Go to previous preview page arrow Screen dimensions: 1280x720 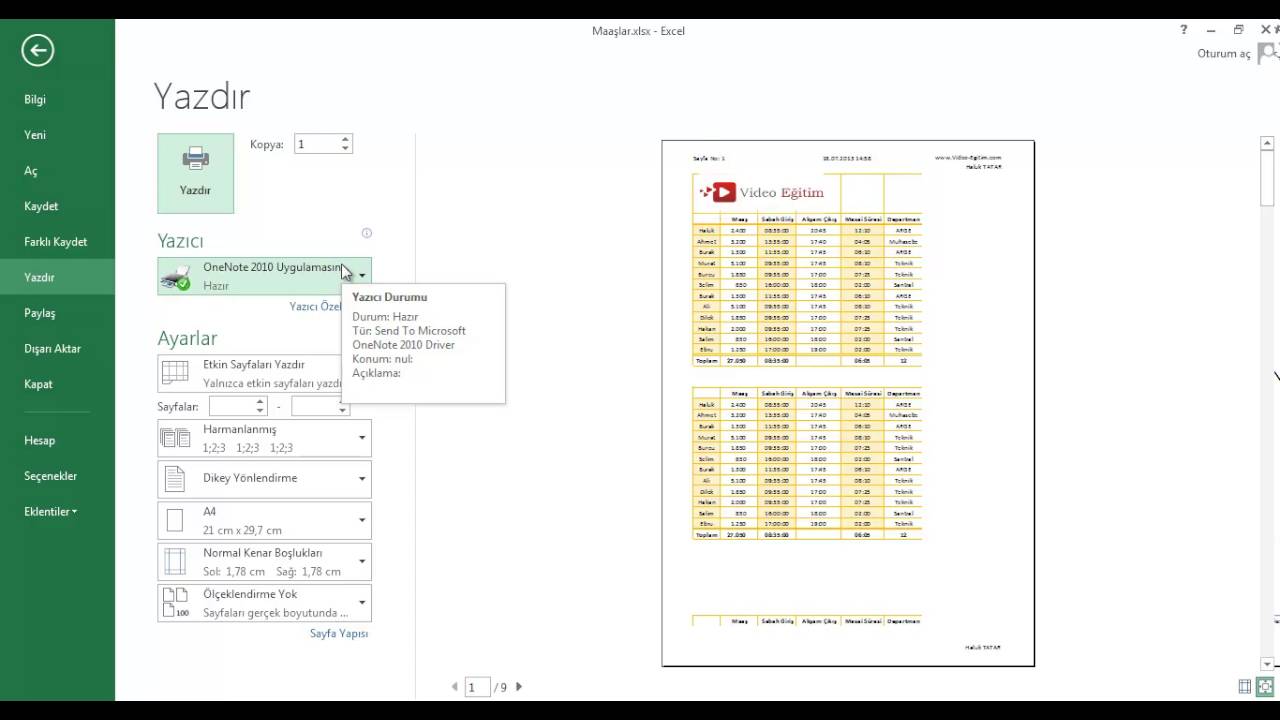[x=455, y=687]
